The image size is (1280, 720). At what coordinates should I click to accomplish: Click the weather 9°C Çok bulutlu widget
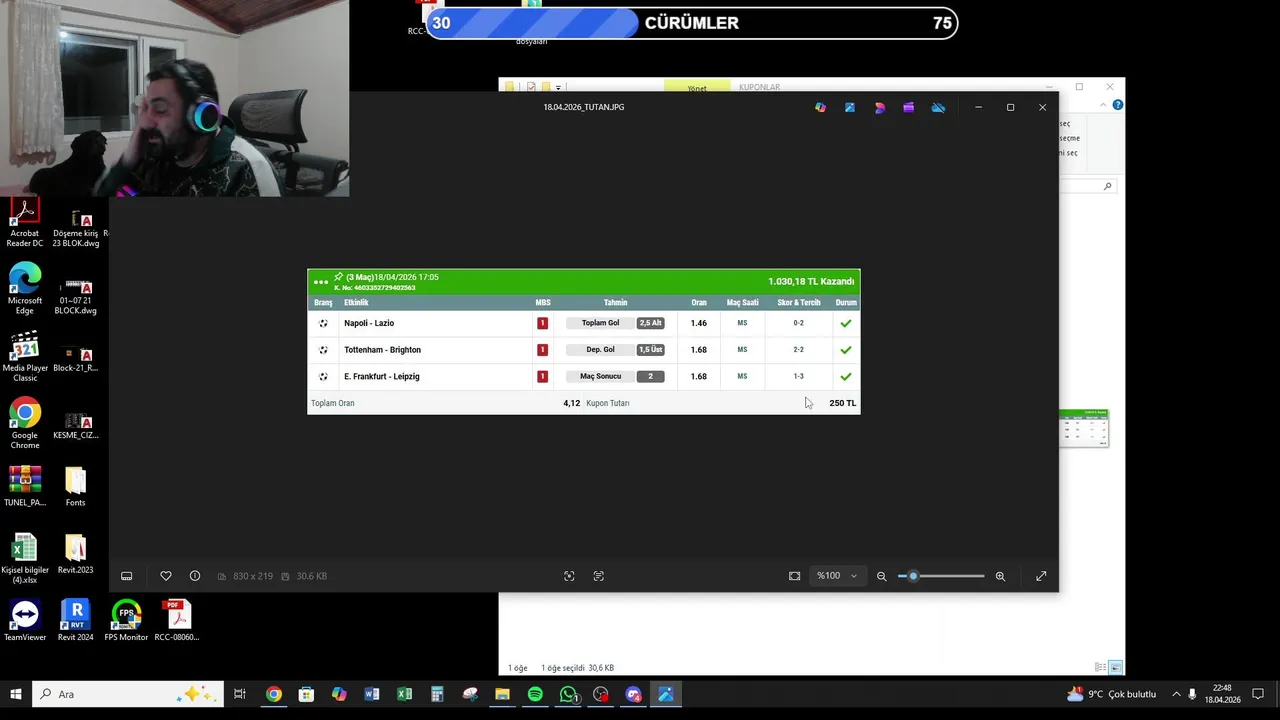coord(1112,694)
